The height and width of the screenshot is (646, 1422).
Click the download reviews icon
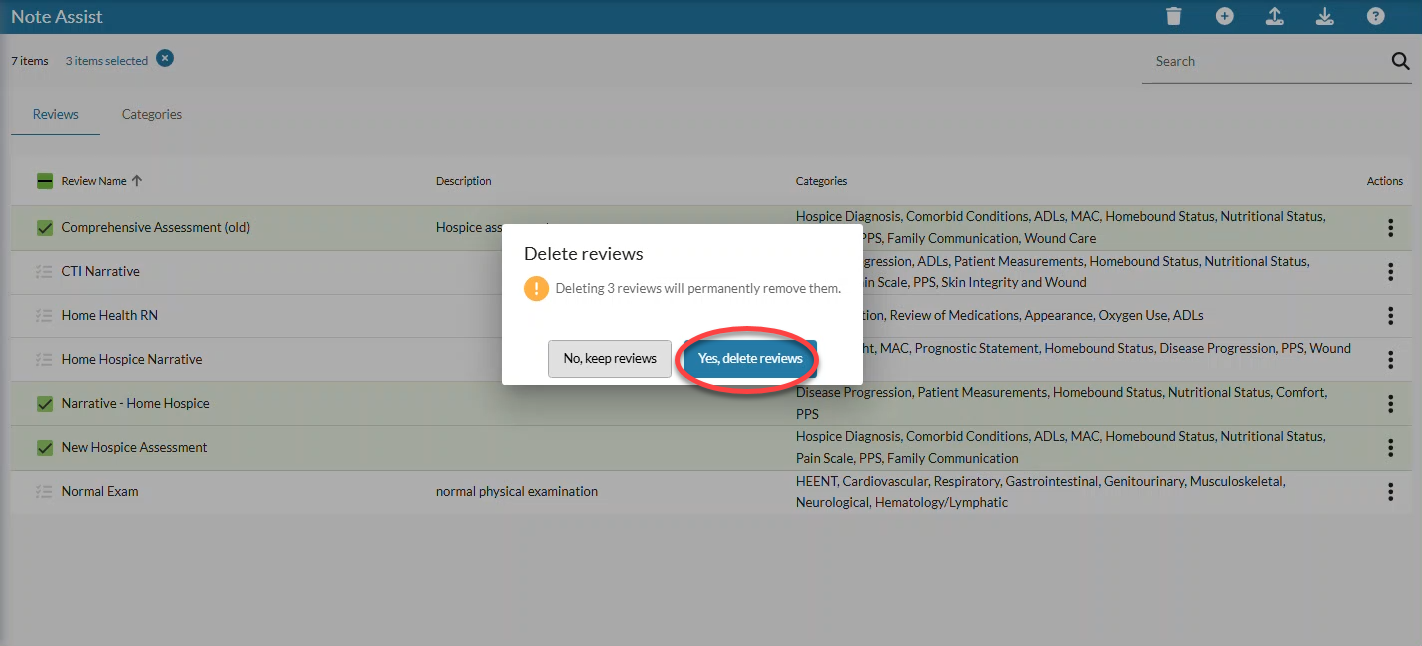point(1324,16)
